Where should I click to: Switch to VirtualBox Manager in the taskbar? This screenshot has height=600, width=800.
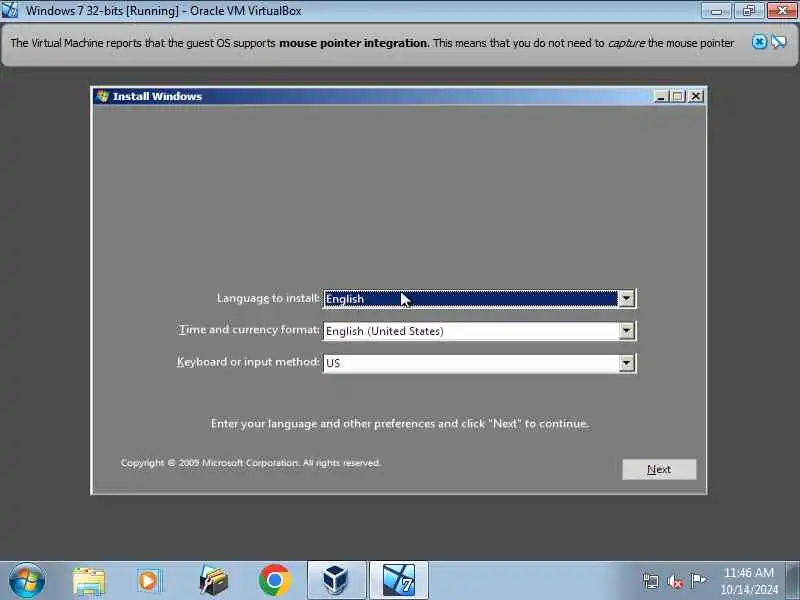pos(337,580)
